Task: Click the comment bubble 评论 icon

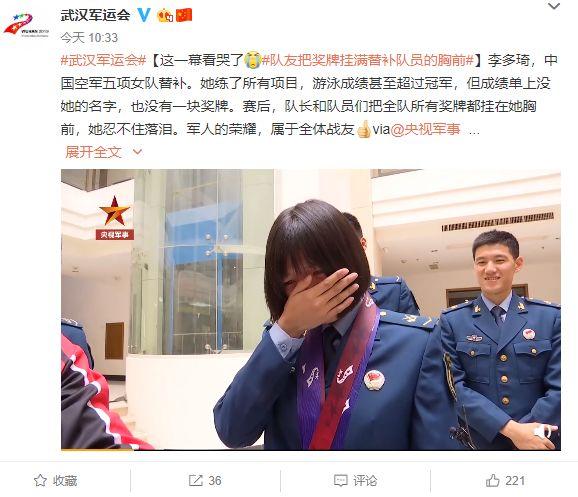Action: coord(340,480)
